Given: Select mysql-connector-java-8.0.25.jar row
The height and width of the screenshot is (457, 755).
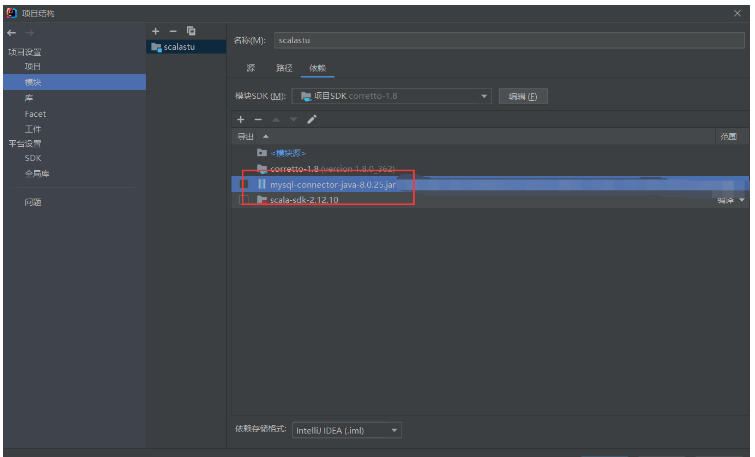Looking at the screenshot, I should coord(490,184).
